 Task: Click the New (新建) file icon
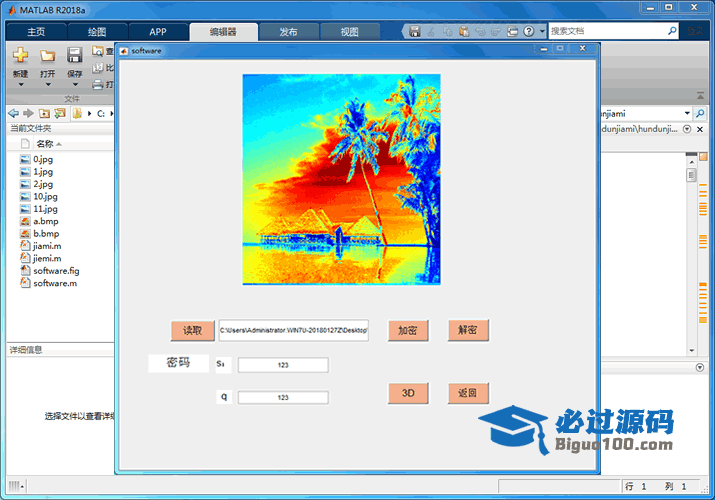coord(20,55)
